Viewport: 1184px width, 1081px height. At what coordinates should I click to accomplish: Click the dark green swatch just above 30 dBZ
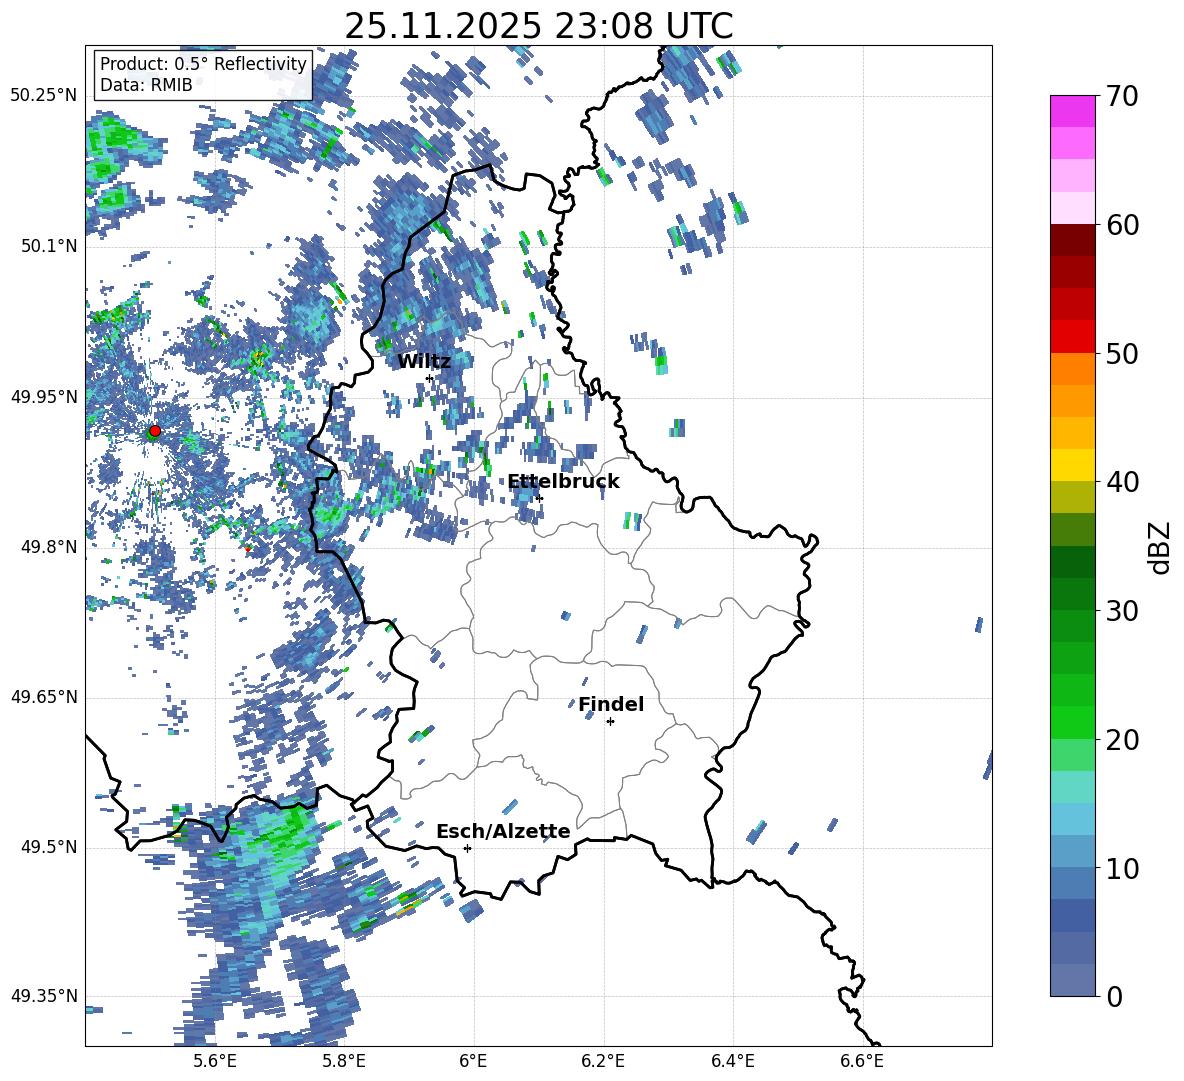[x=1072, y=594]
